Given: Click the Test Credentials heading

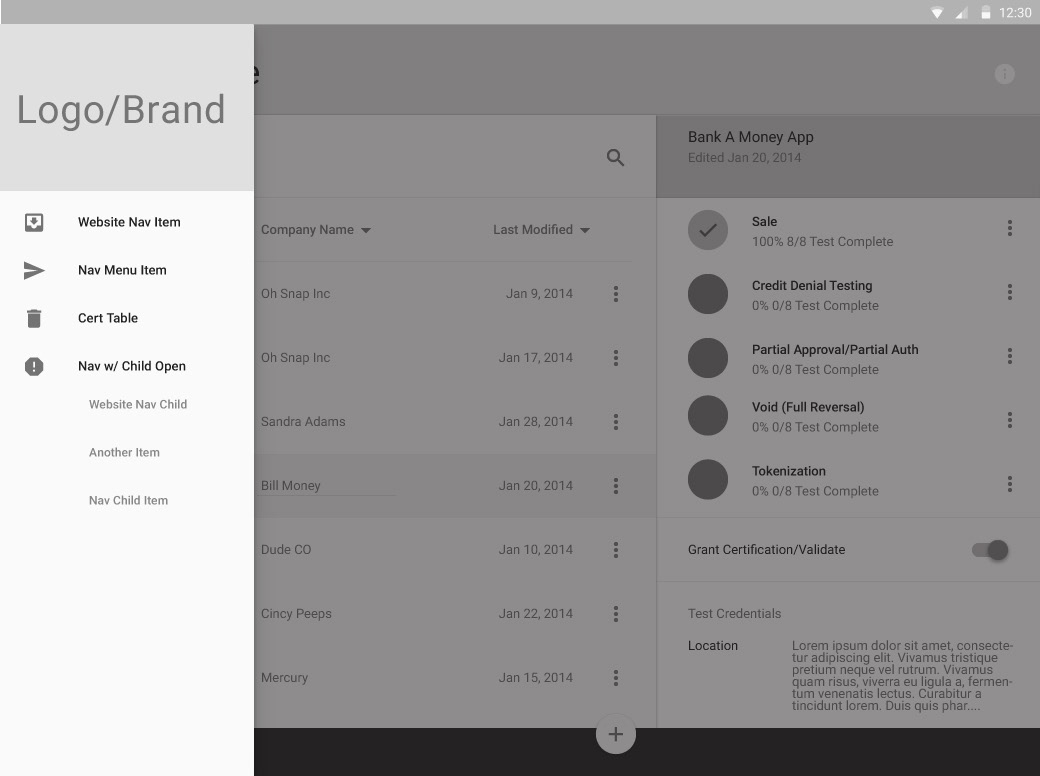Looking at the screenshot, I should (734, 614).
